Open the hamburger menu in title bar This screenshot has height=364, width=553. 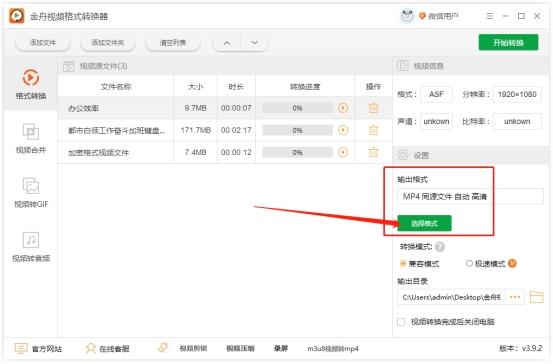(x=490, y=16)
